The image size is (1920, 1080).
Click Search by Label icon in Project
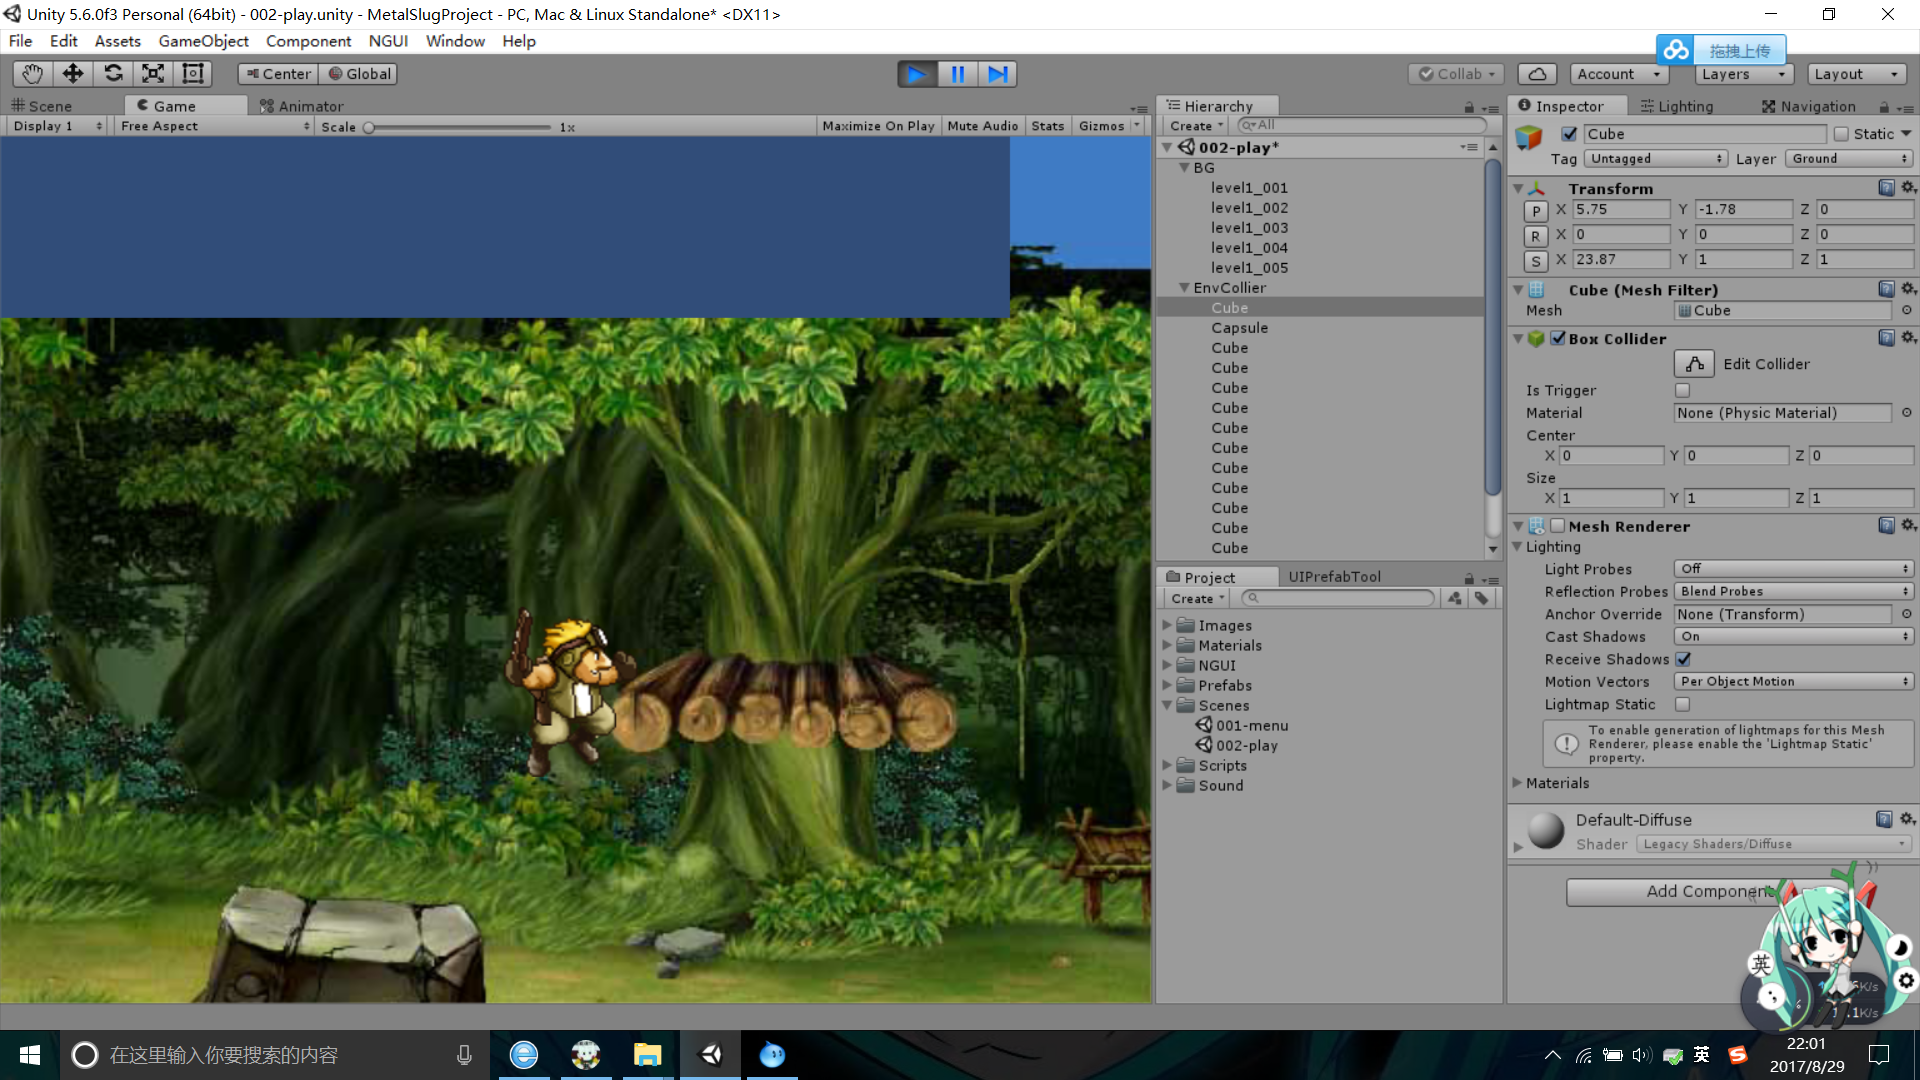pyautogui.click(x=1482, y=598)
